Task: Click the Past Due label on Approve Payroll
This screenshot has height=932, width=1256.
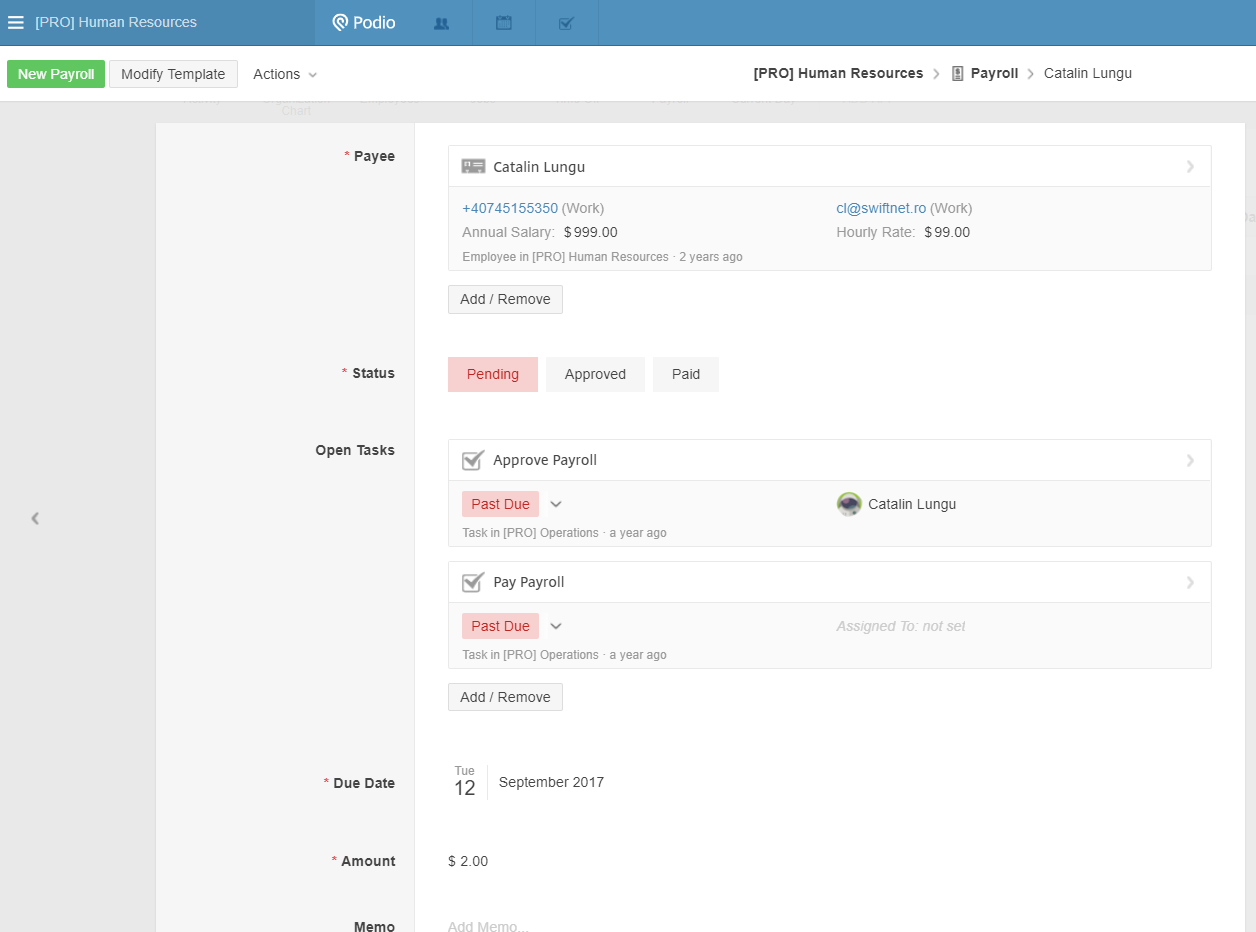Action: 500,504
